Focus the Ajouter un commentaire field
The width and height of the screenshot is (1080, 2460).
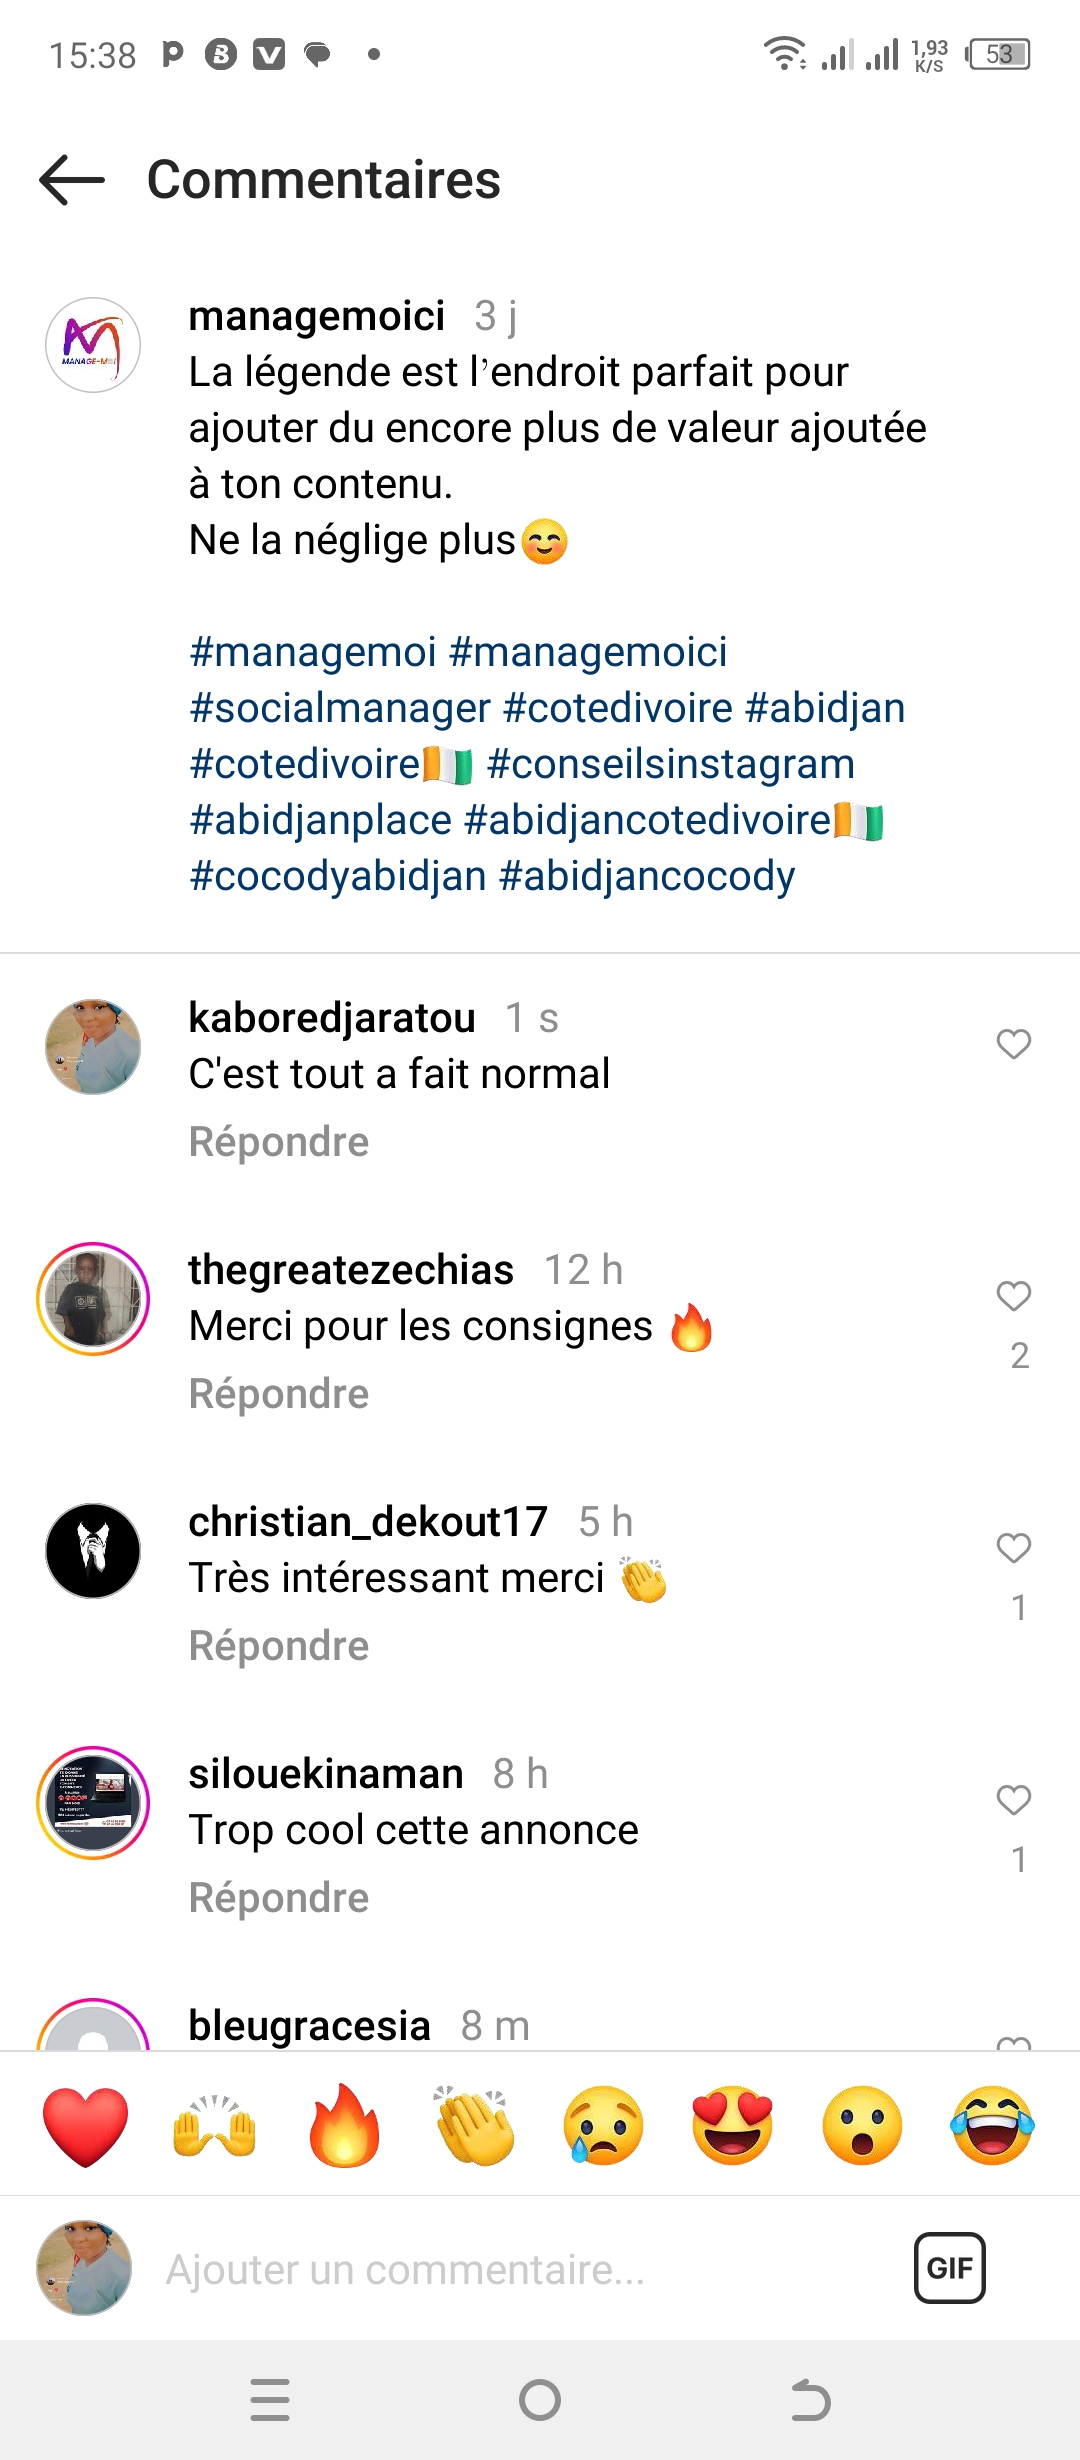500,2270
